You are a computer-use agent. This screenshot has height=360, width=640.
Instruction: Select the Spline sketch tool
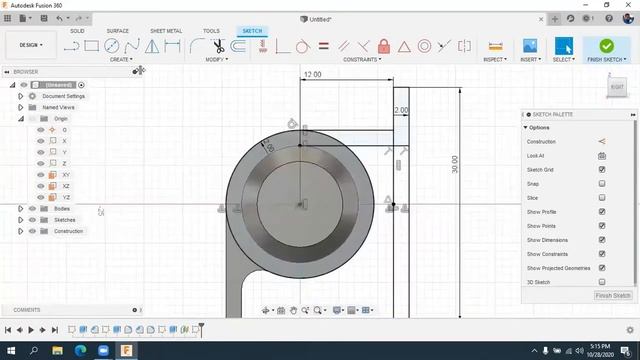tap(131, 46)
